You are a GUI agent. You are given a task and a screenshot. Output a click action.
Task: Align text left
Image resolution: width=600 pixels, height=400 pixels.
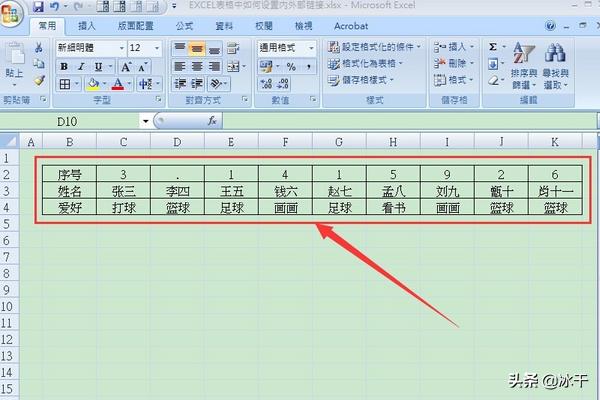pos(179,67)
